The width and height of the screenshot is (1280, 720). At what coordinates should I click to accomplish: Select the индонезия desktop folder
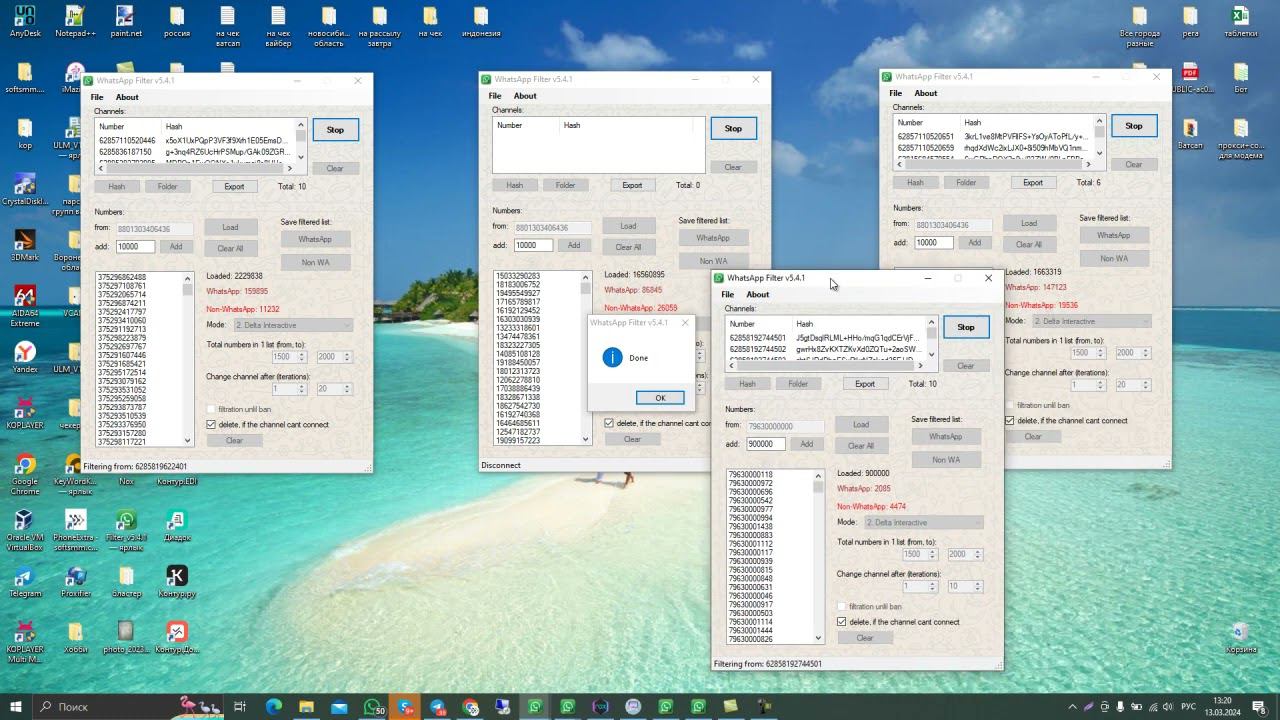coord(481,20)
